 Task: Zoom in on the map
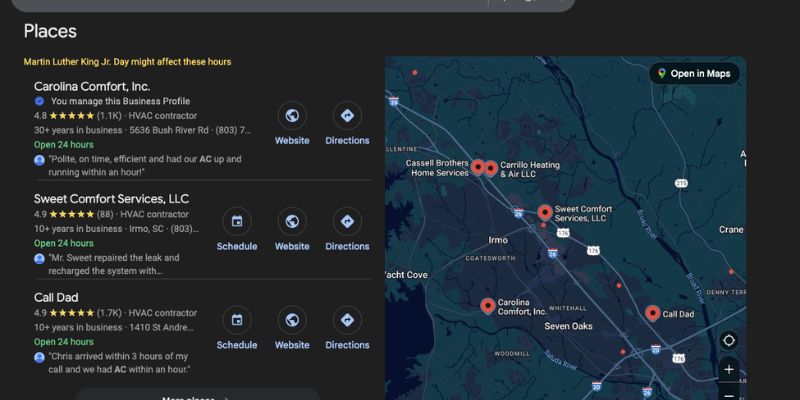729,369
